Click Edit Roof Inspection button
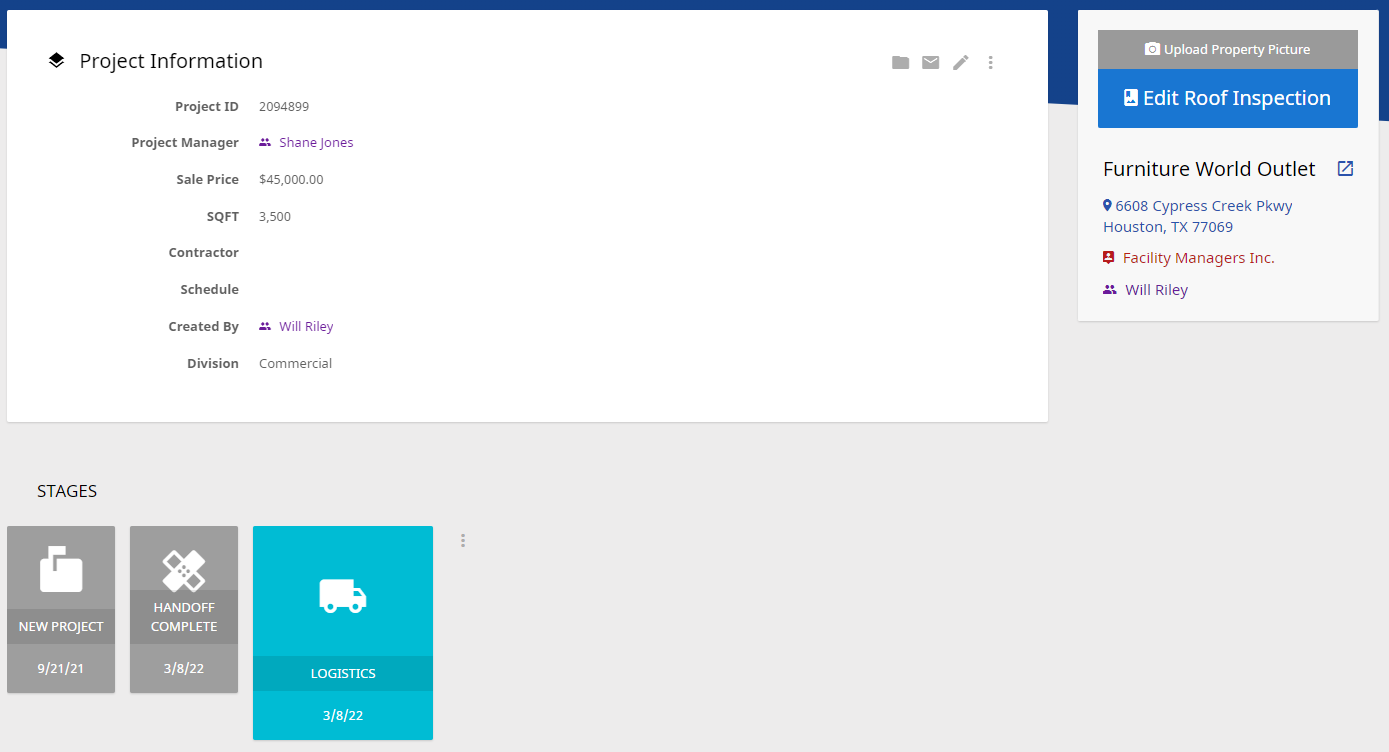The width and height of the screenshot is (1389, 752). [x=1228, y=98]
